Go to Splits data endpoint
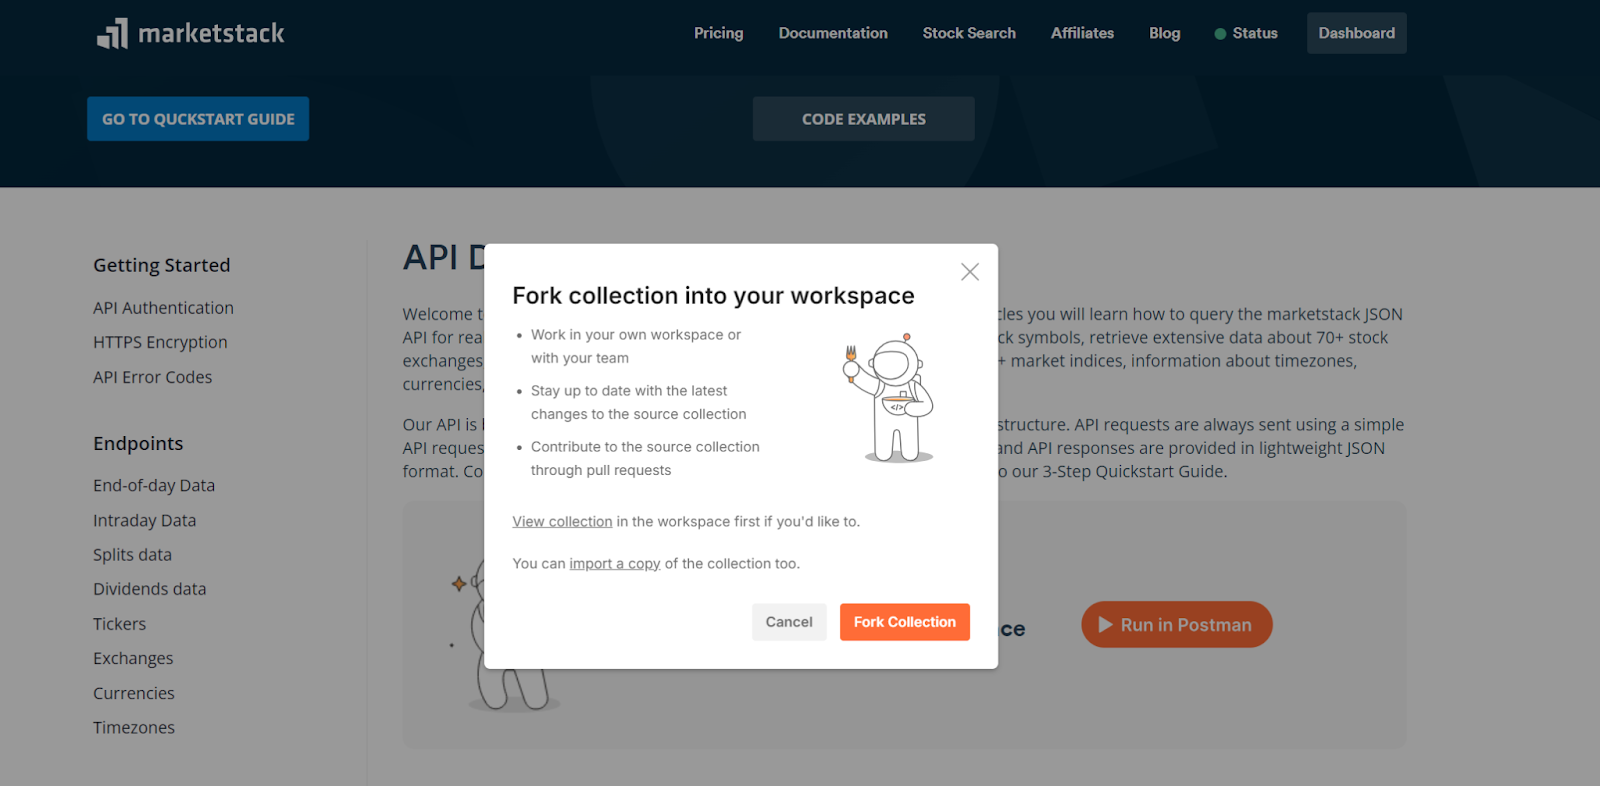1600x786 pixels. 132,555
